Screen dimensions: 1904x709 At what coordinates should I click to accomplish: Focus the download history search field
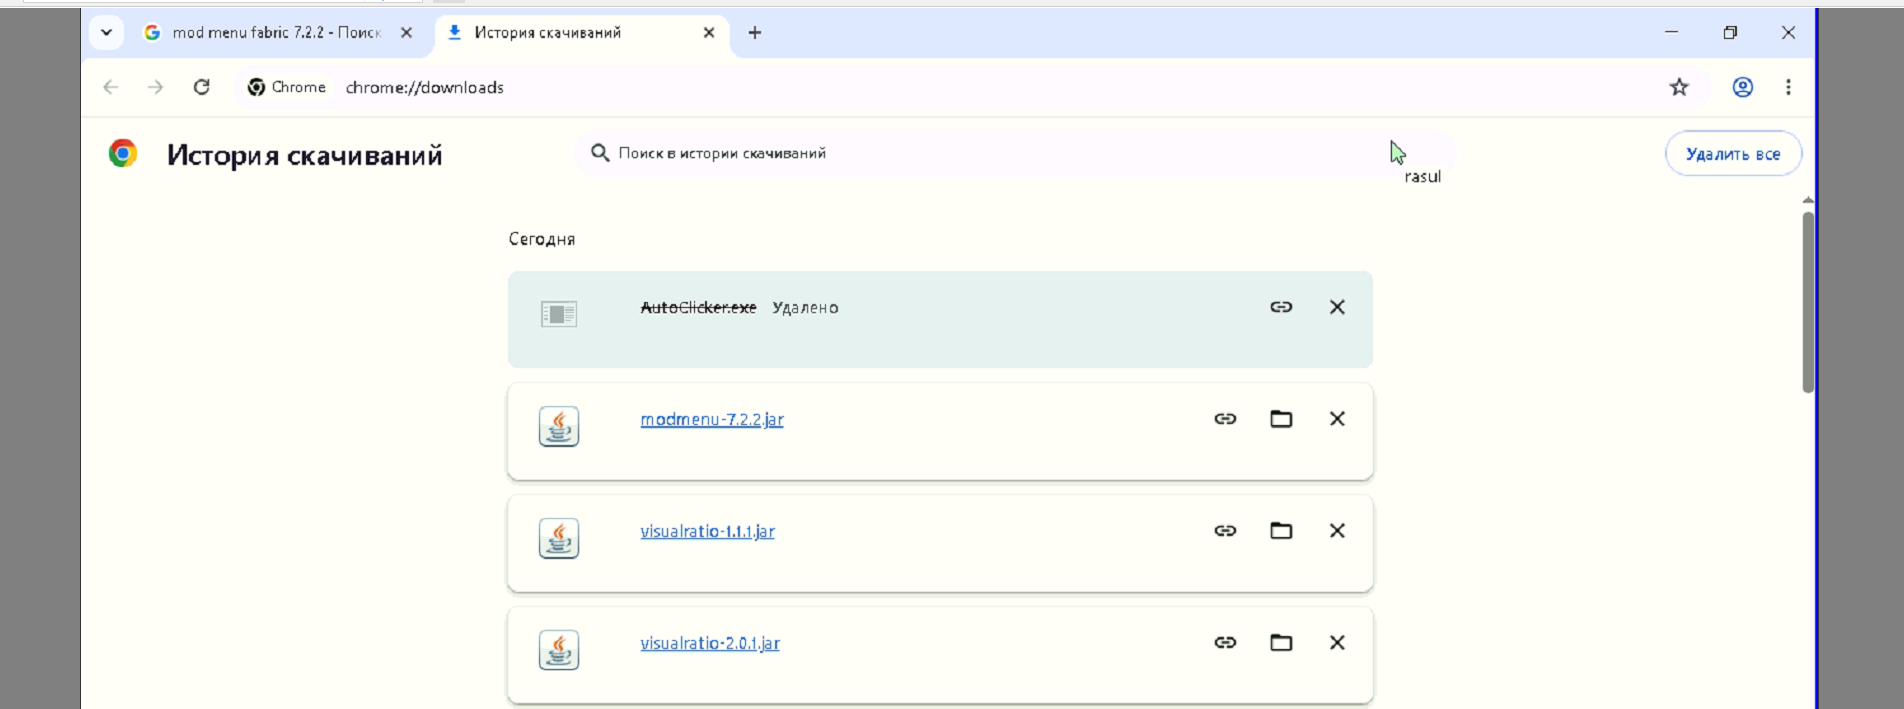click(1015, 153)
